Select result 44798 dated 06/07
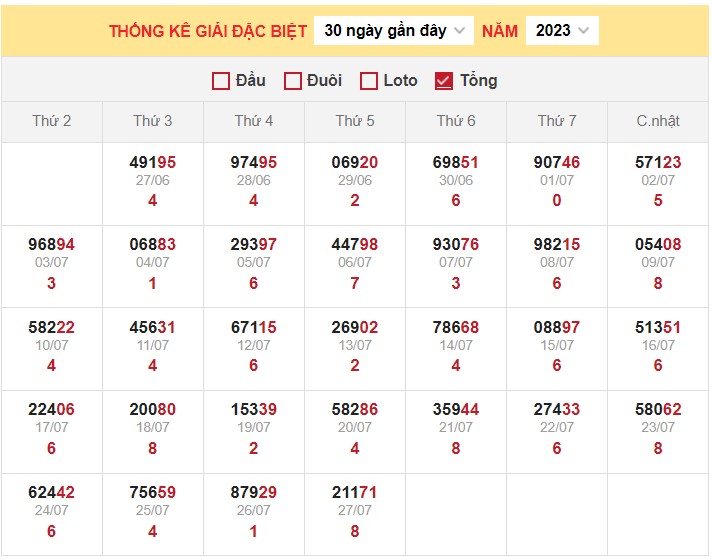Screen dimensions: 712x560 pos(355,244)
